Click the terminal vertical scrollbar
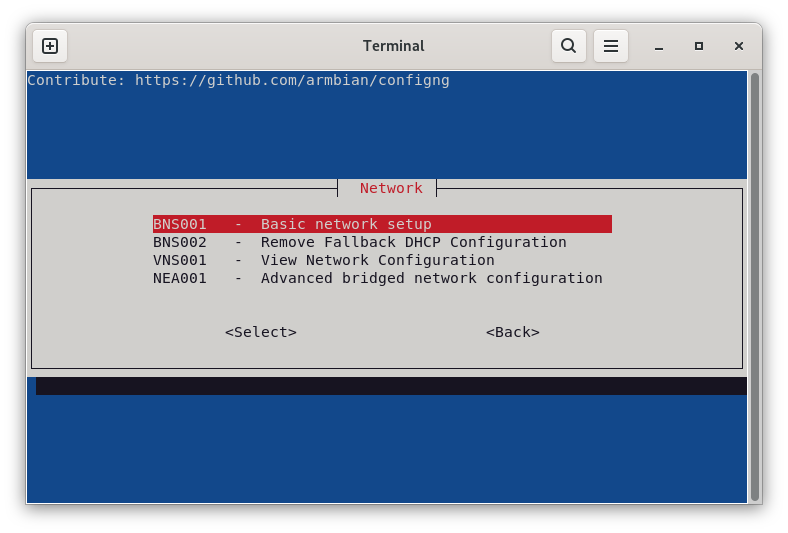Image resolution: width=788 pixels, height=533 pixels. 754,286
